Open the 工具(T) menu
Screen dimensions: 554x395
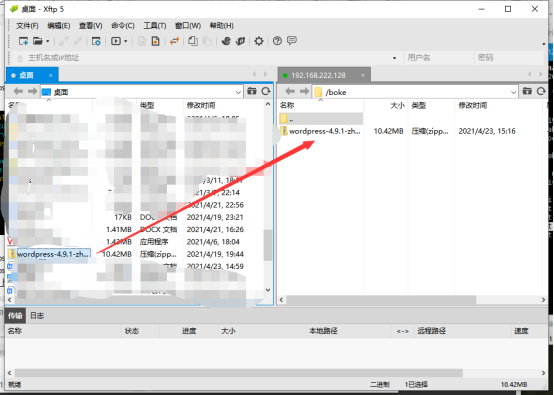155,26
